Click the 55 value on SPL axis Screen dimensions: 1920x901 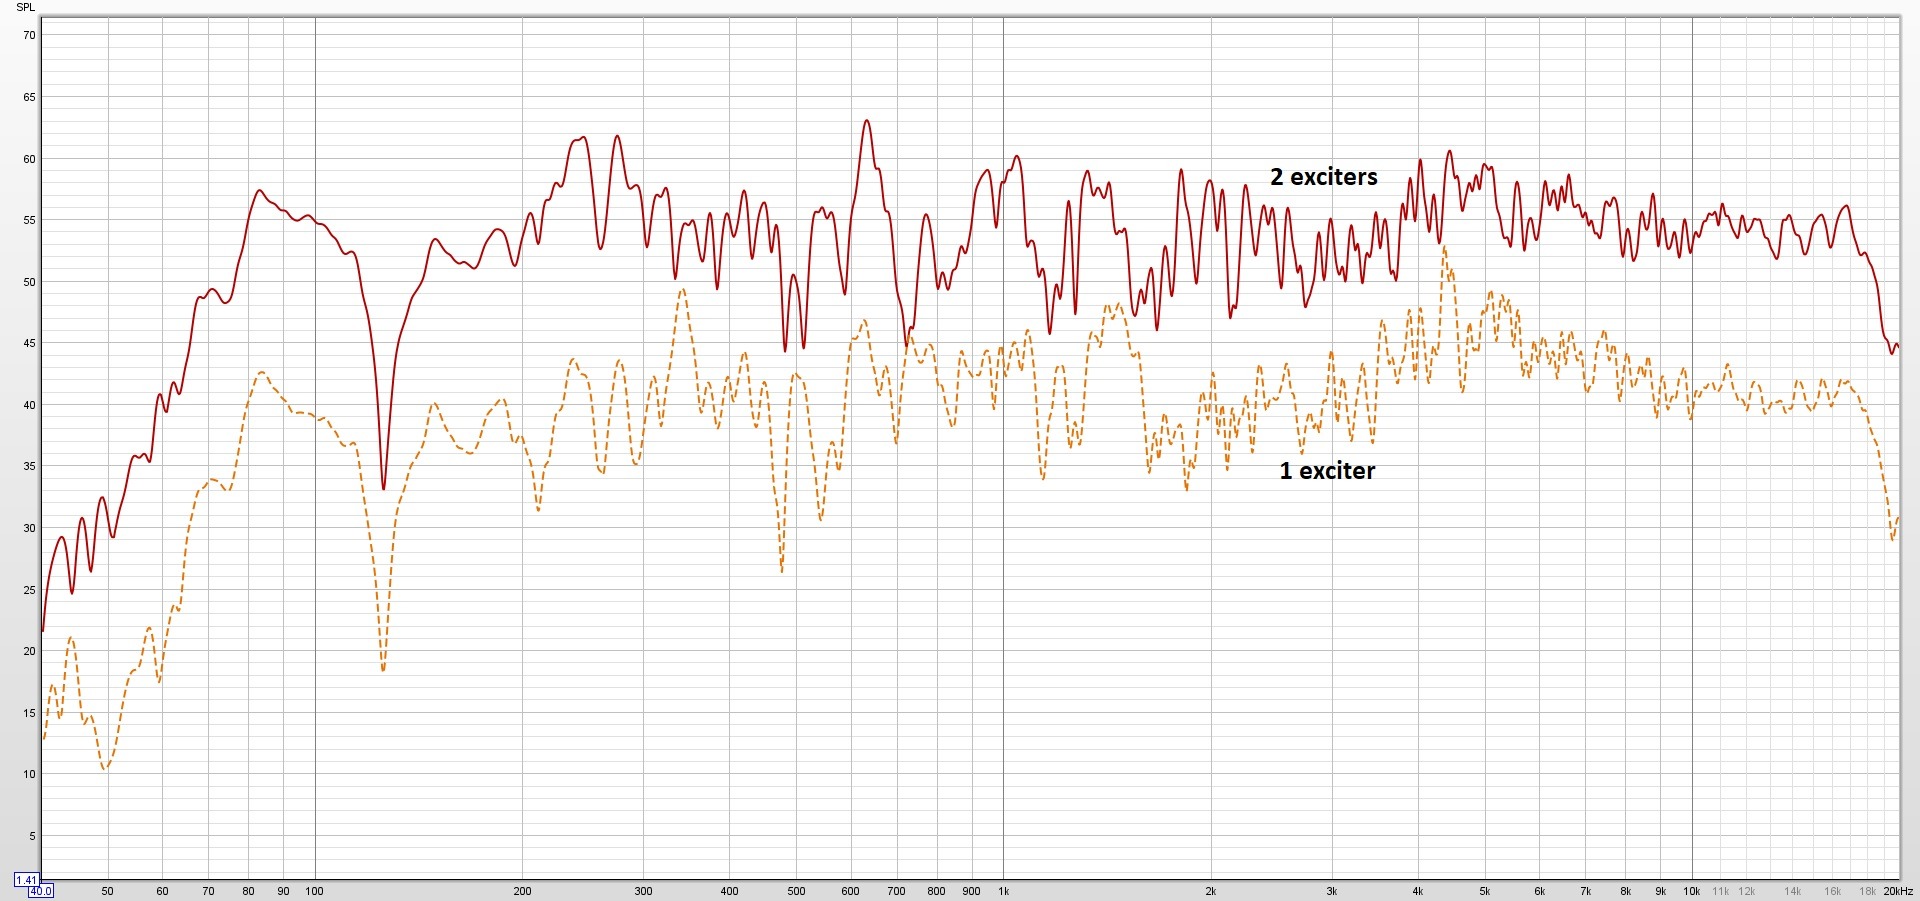point(29,220)
